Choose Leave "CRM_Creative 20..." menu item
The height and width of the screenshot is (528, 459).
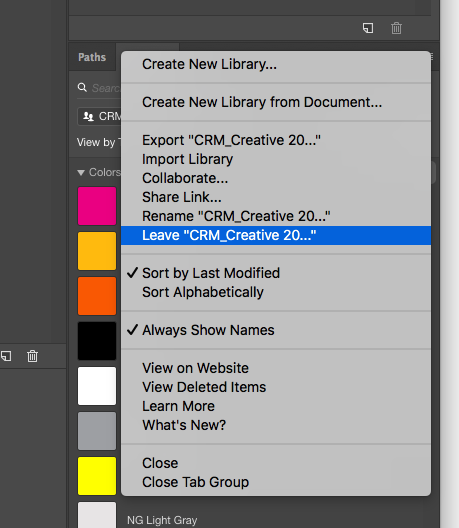coord(276,235)
